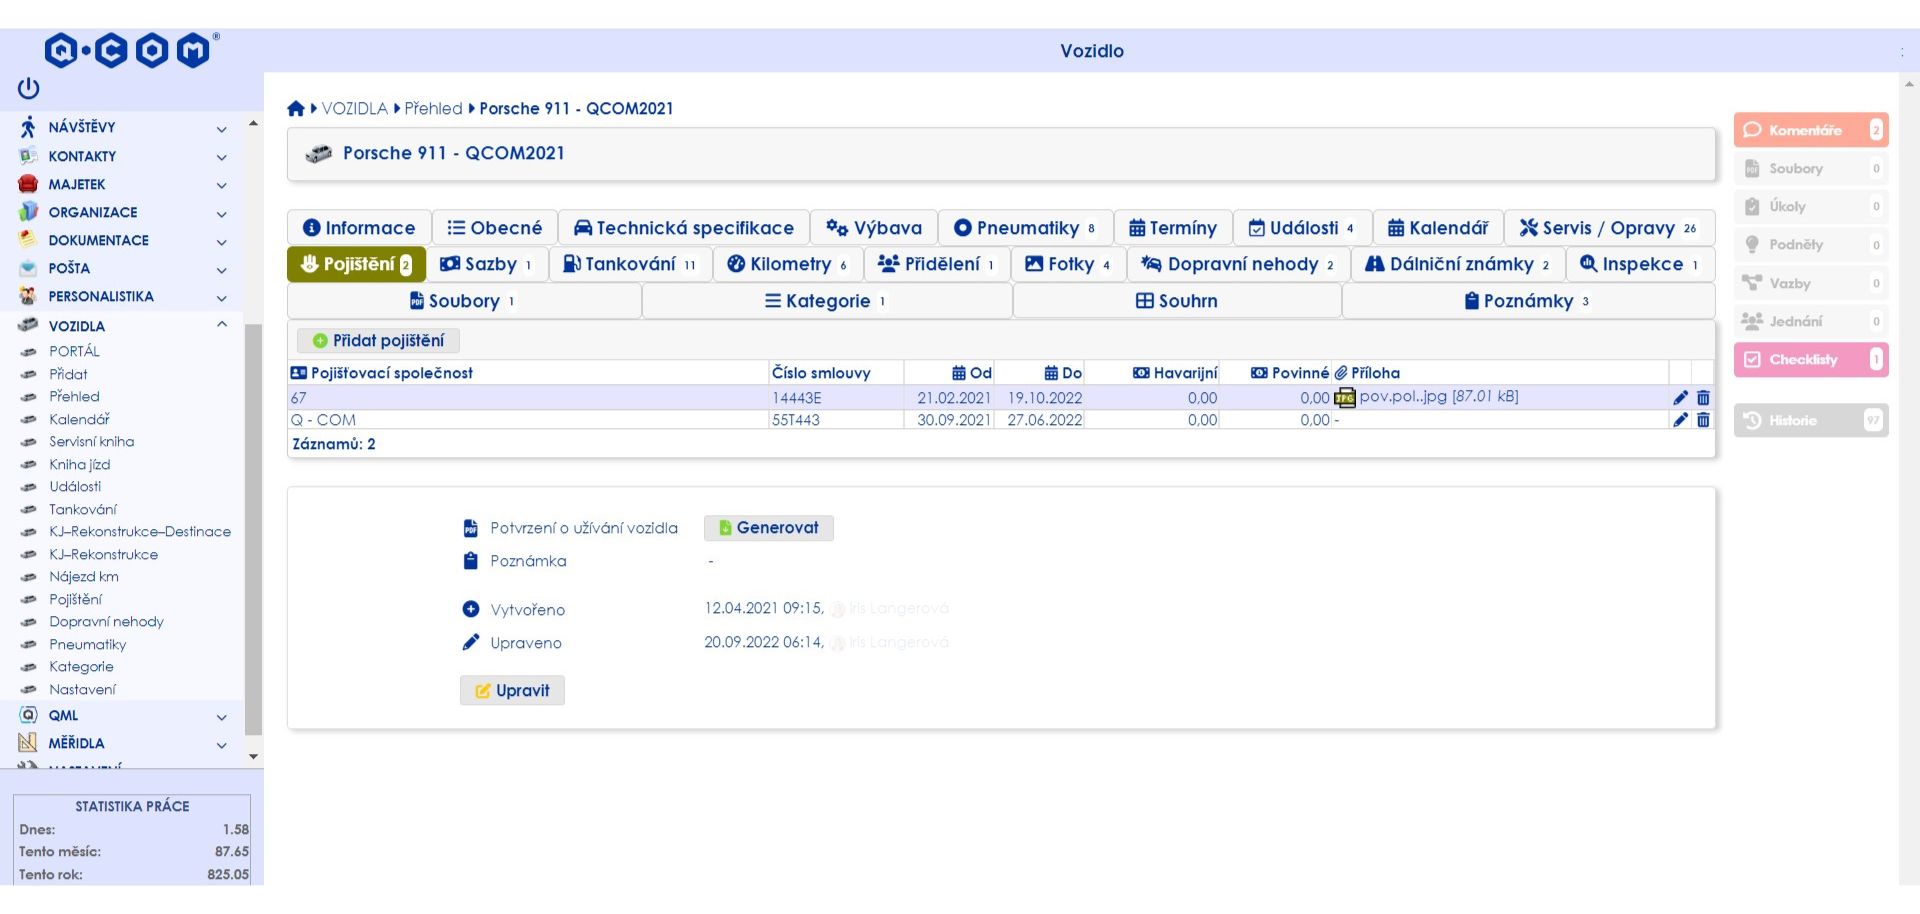Open the Inspekce tab
The height and width of the screenshot is (914, 1920).
click(1640, 264)
